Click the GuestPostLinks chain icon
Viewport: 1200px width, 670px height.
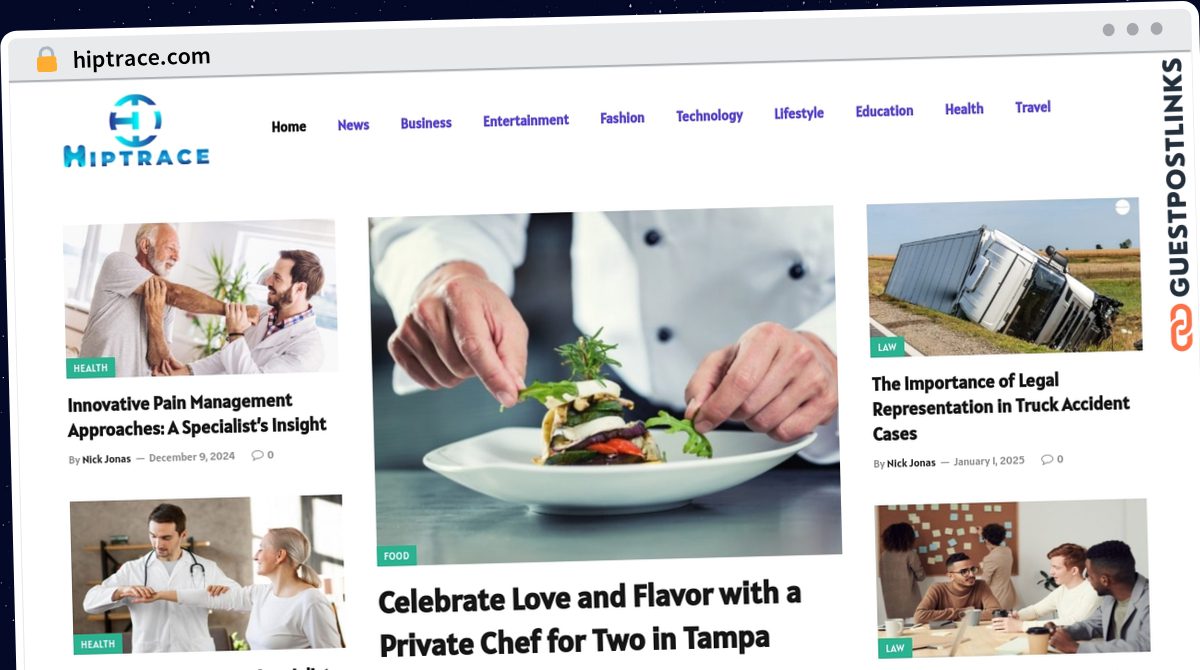[1182, 328]
